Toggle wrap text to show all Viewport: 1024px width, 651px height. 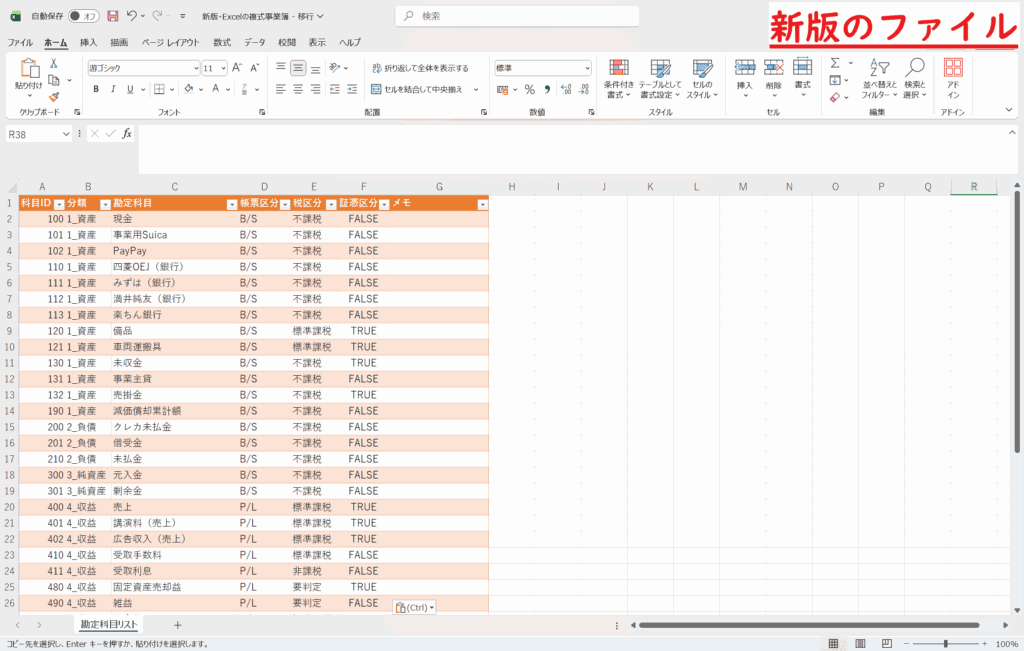[420, 68]
